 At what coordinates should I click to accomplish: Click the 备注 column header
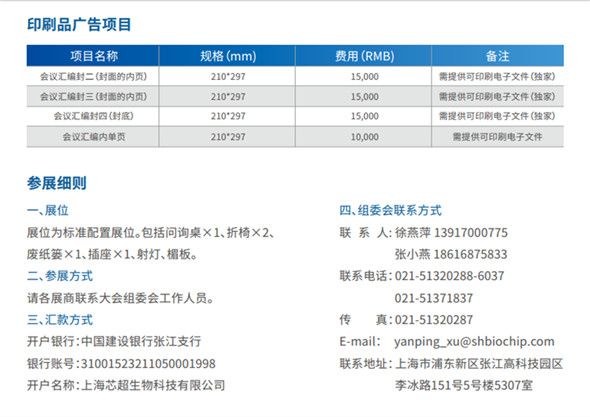[497, 56]
